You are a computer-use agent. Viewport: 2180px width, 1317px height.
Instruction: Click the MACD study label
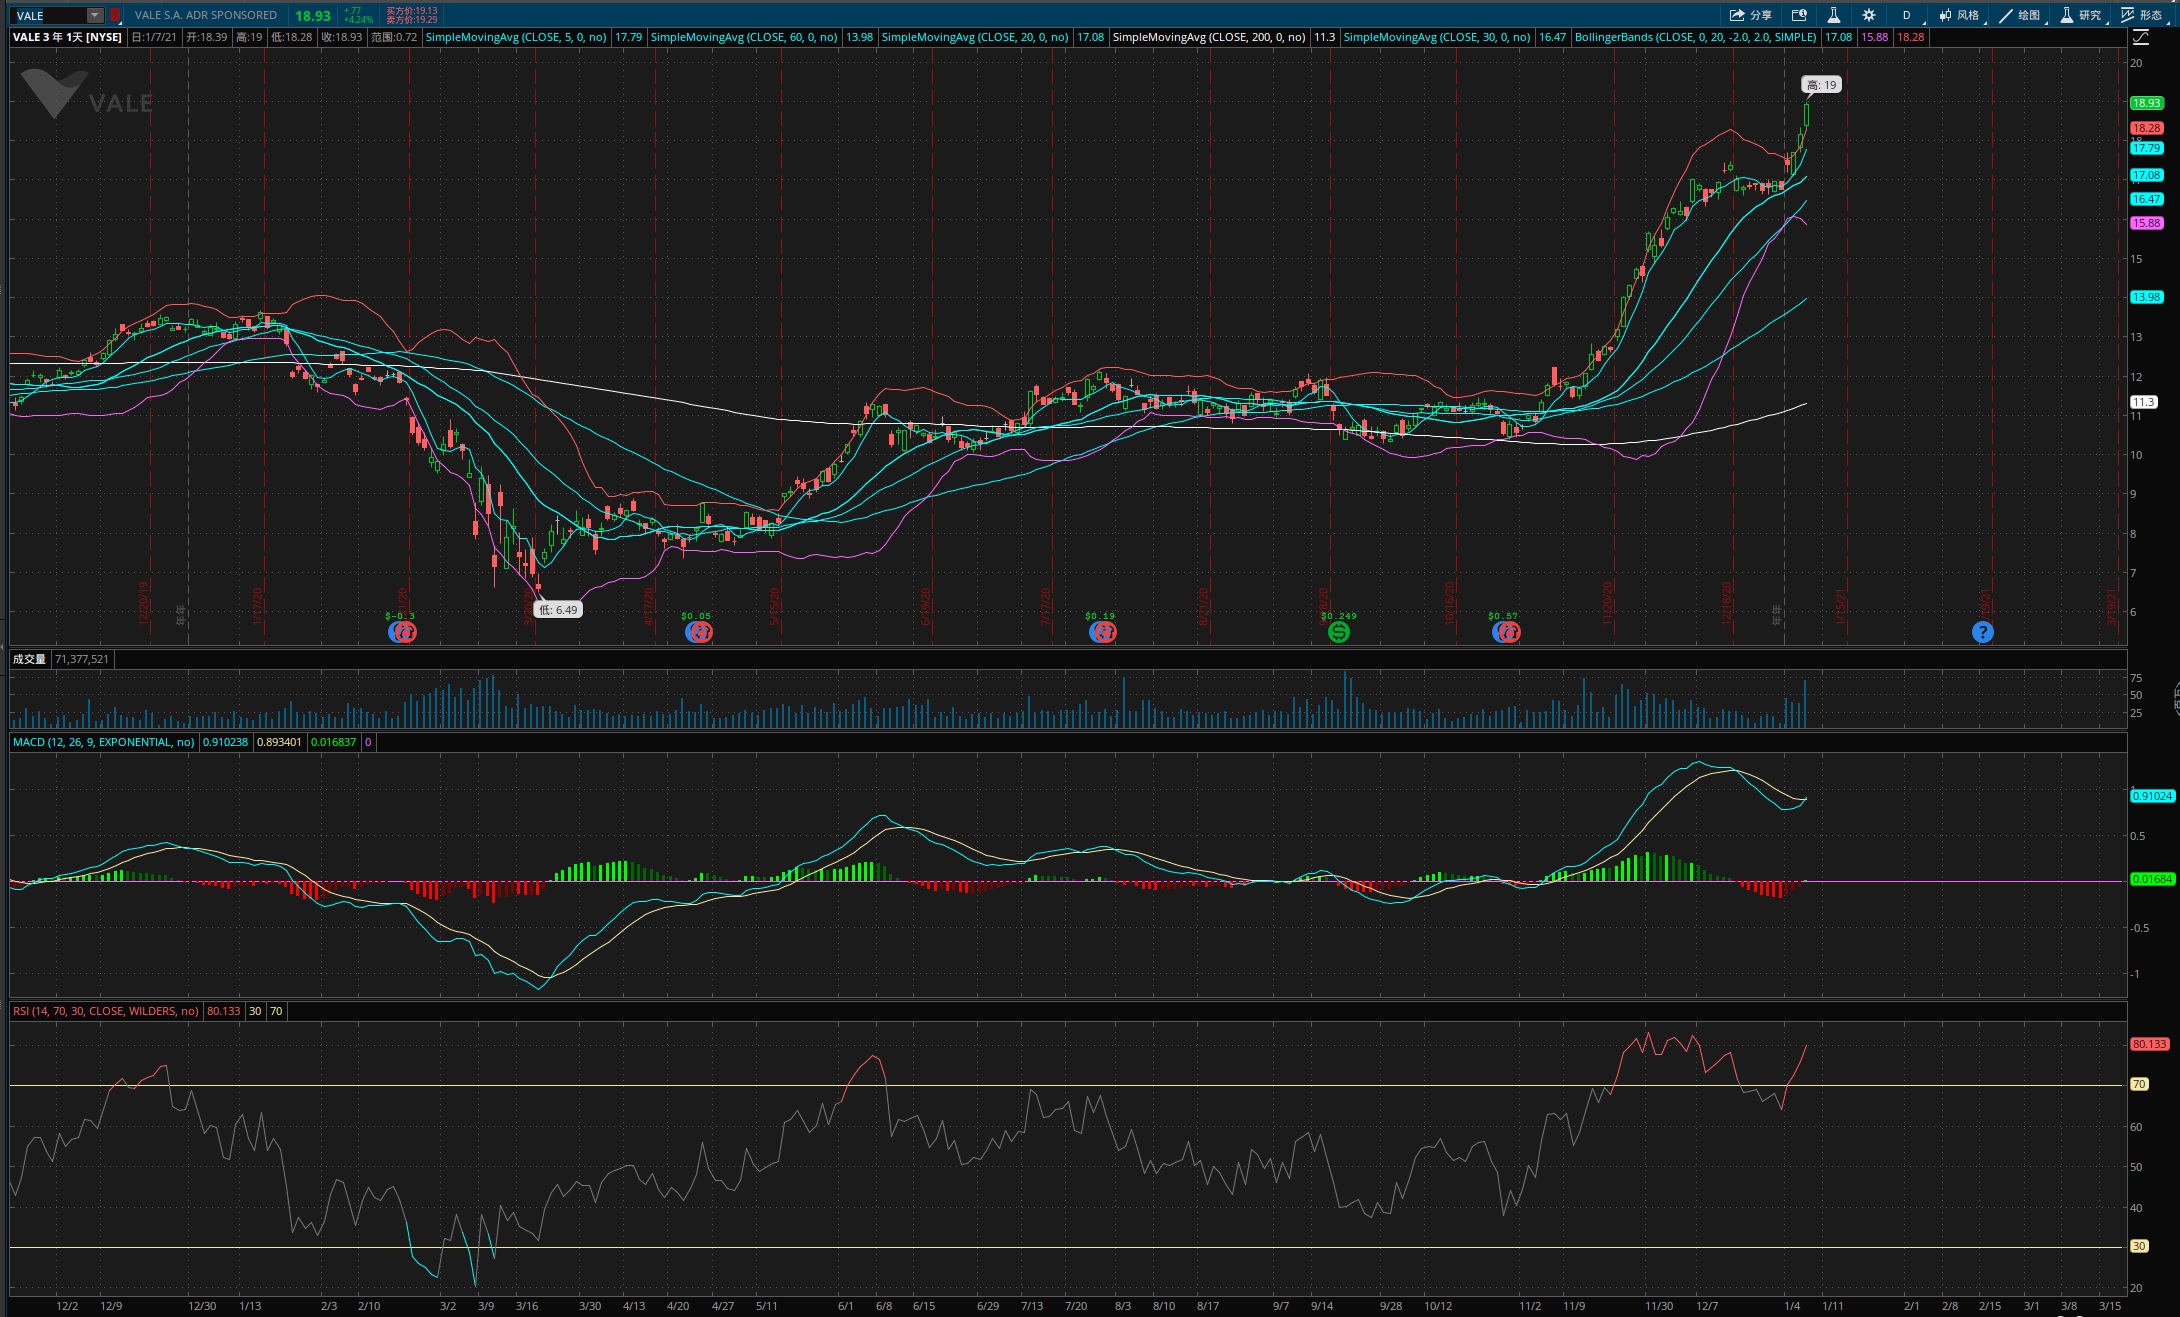pos(103,742)
